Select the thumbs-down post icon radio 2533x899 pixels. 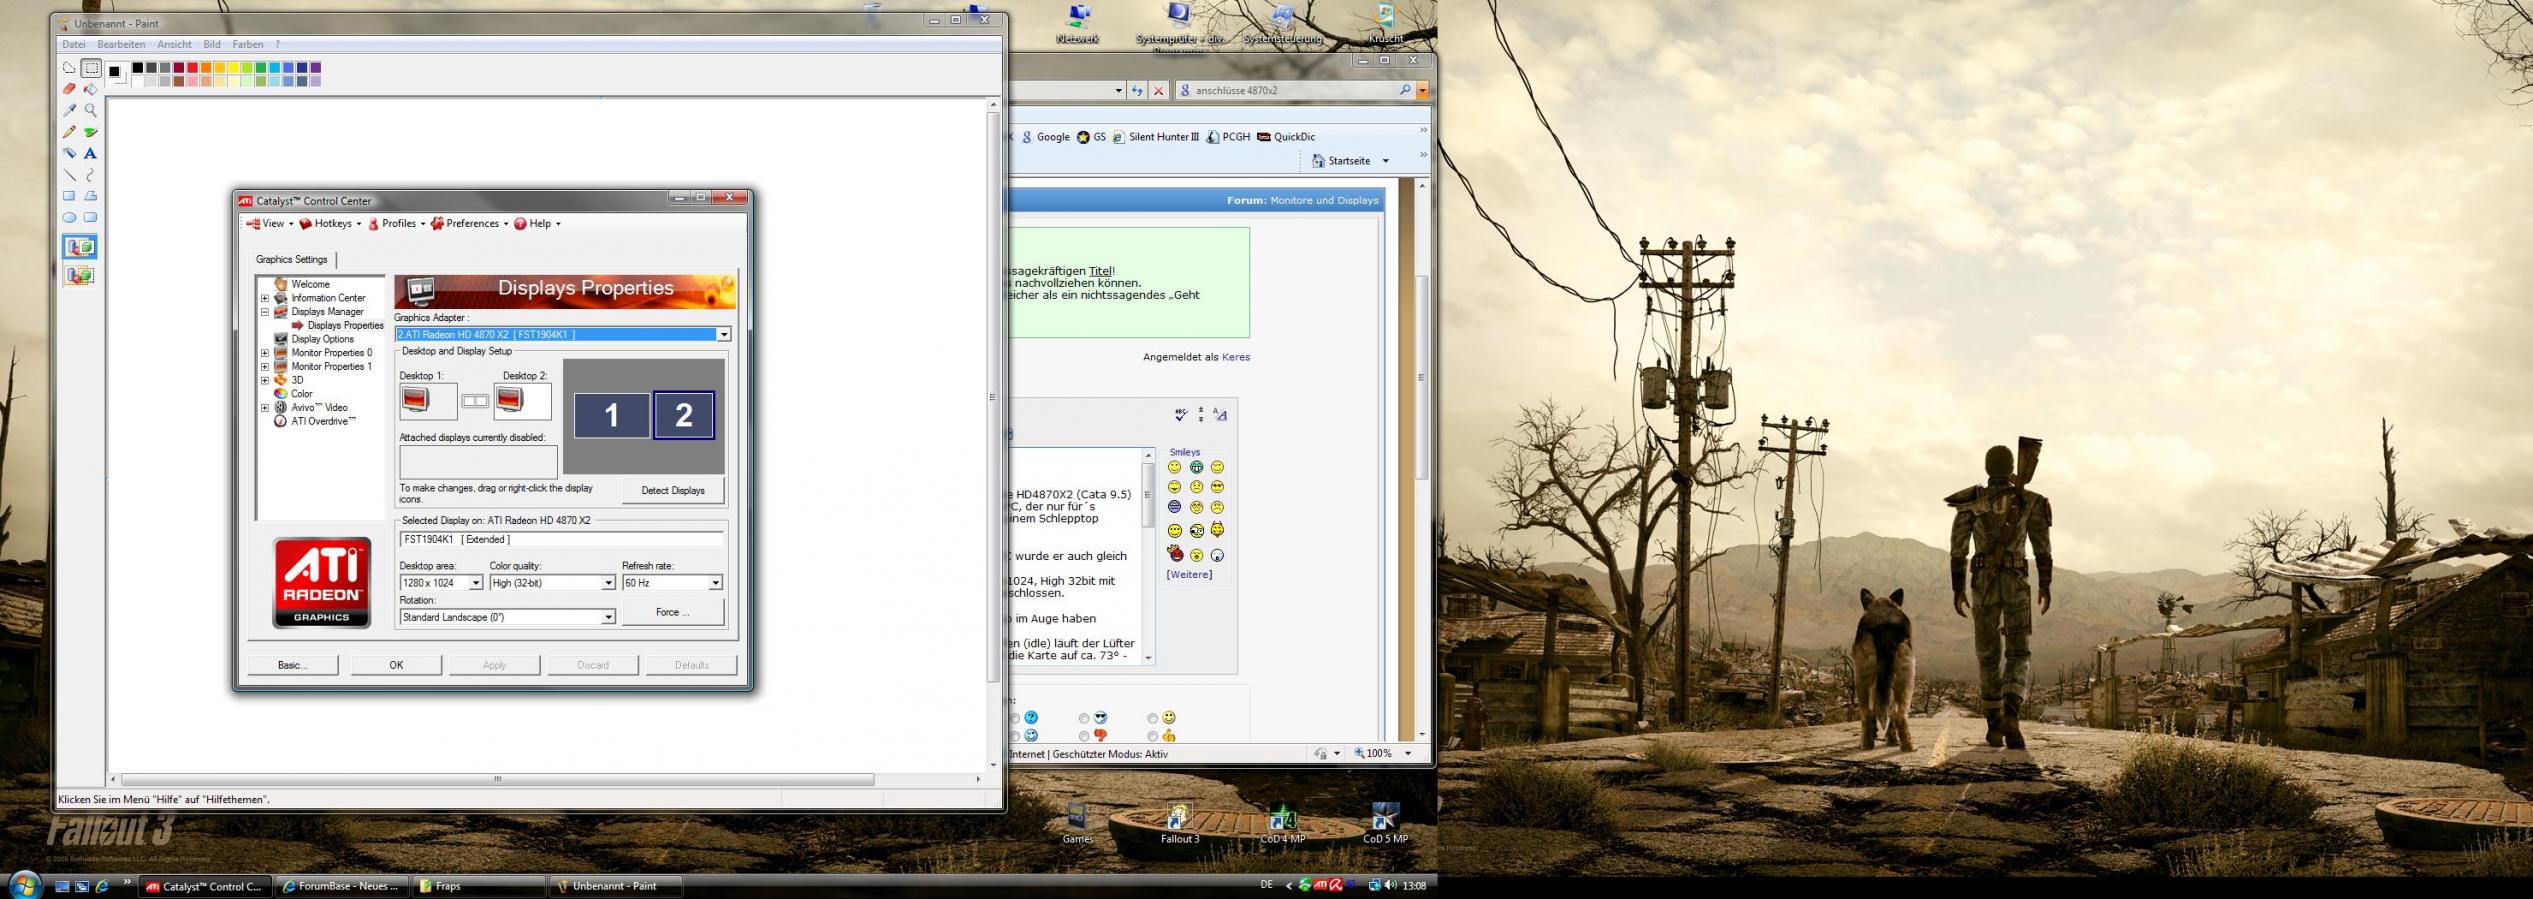[x=1084, y=736]
